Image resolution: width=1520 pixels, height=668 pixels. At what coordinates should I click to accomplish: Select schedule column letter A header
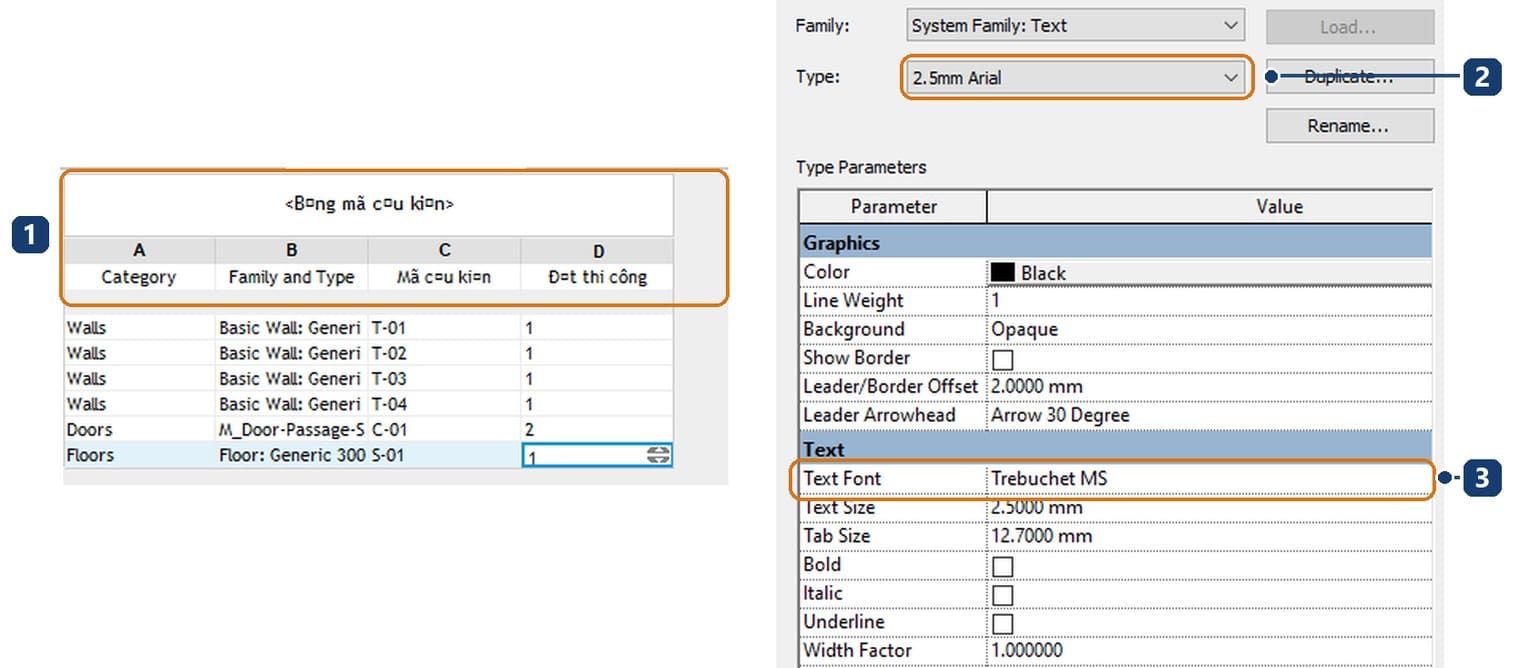(x=138, y=250)
